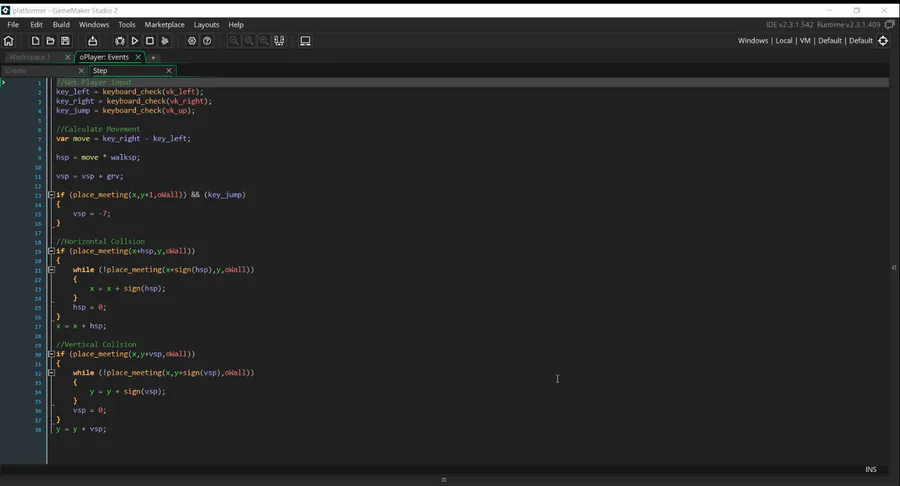Clean the build cache with the broom icon

pyautogui.click(x=165, y=41)
